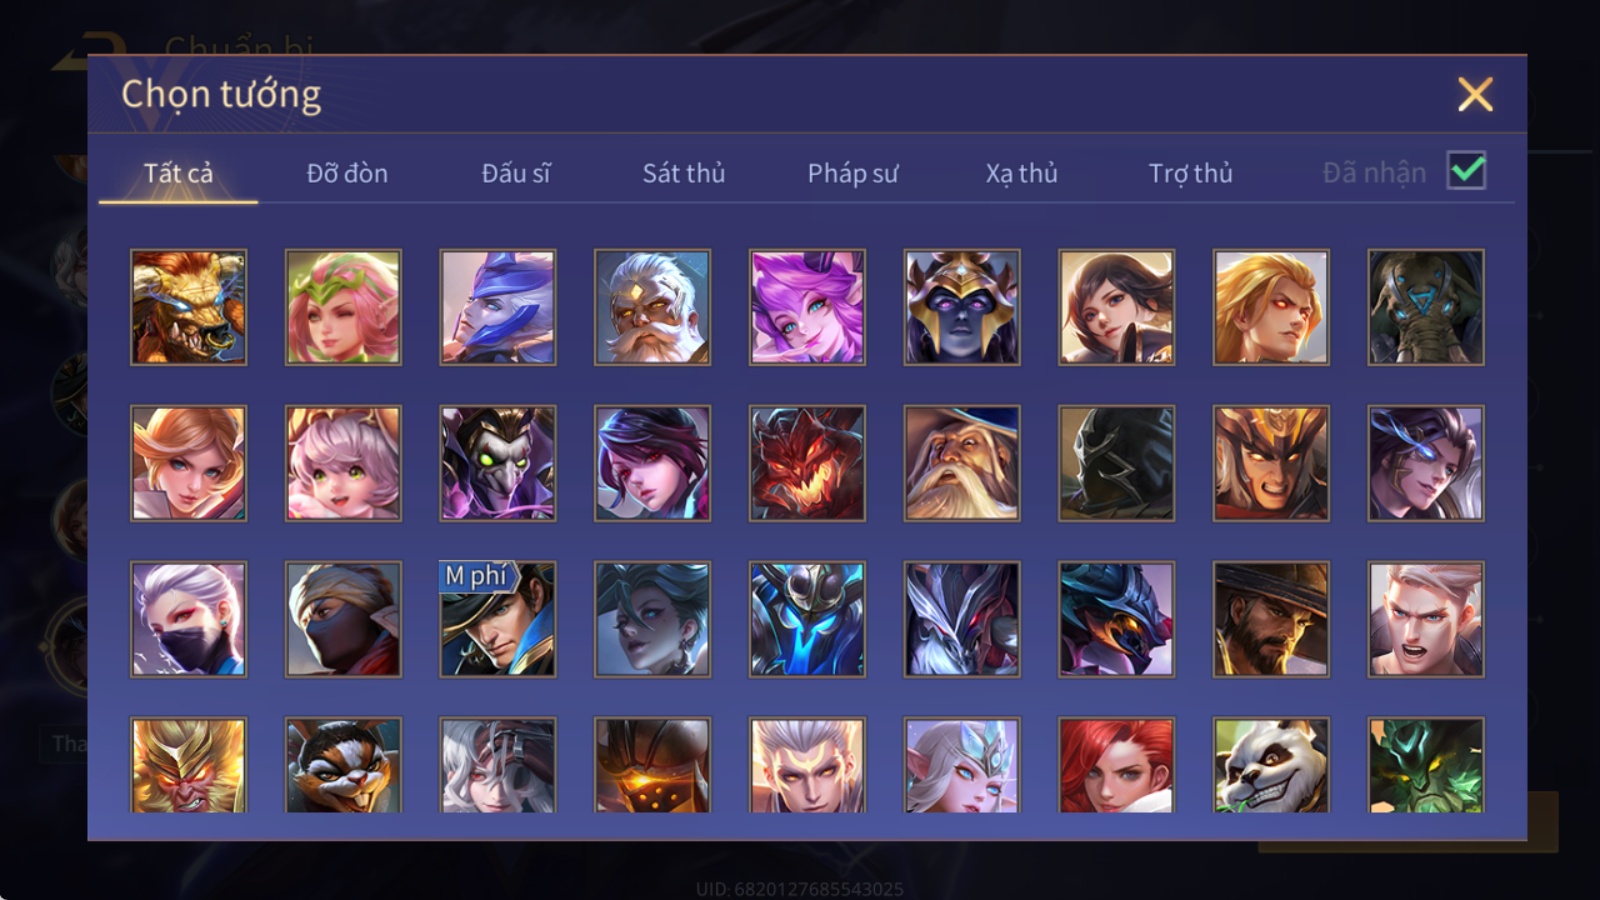This screenshot has width=1600, height=900.
Task: Pick the elephant hero portrait
Action: point(1426,307)
